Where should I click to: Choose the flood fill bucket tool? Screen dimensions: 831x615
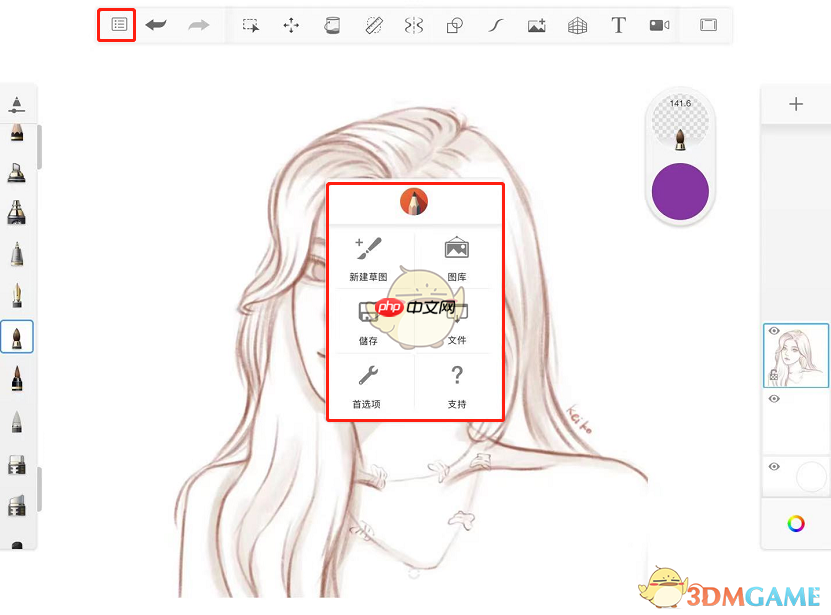[332, 25]
